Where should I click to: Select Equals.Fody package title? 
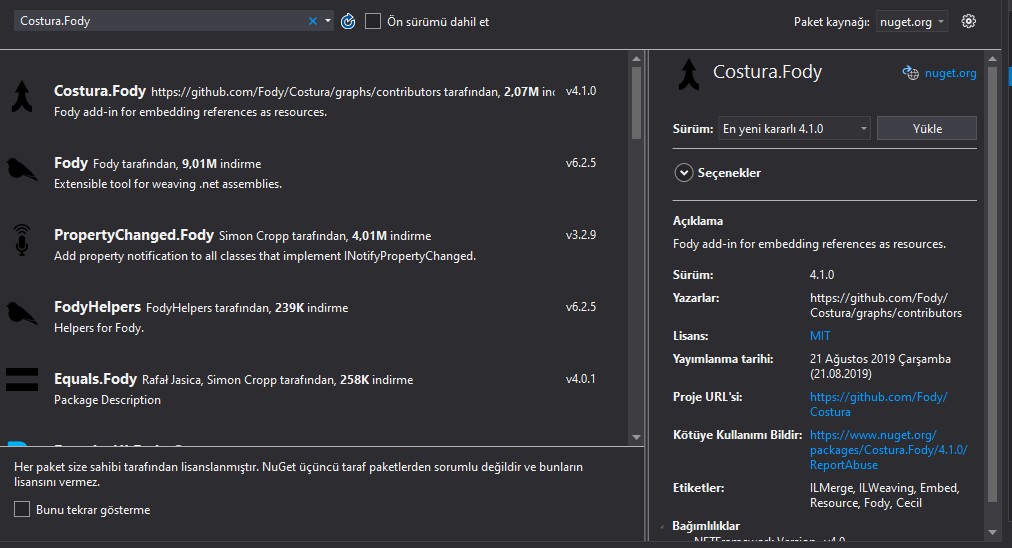pos(96,379)
